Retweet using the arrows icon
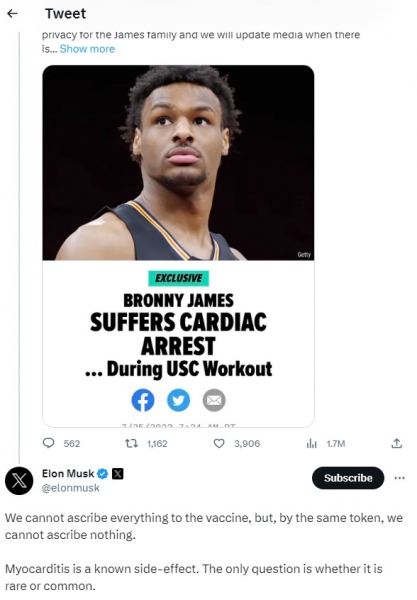The image size is (417, 600). (132, 443)
